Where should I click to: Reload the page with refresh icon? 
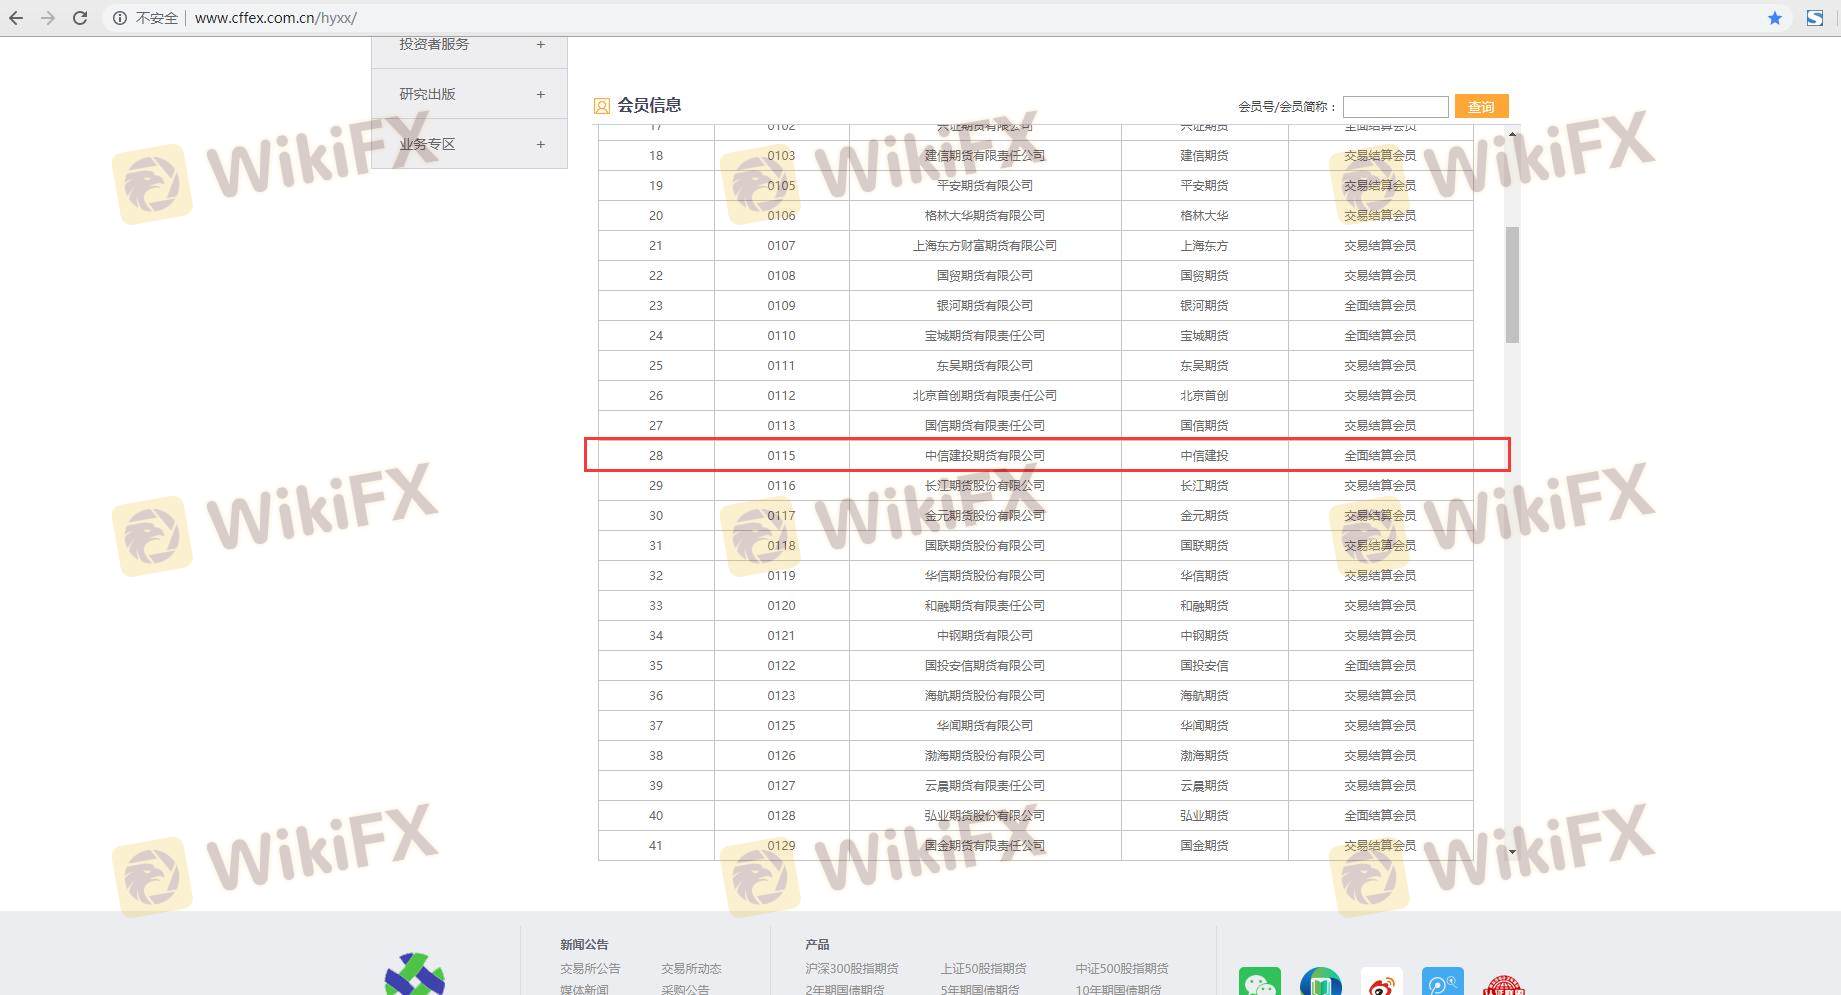coord(80,18)
